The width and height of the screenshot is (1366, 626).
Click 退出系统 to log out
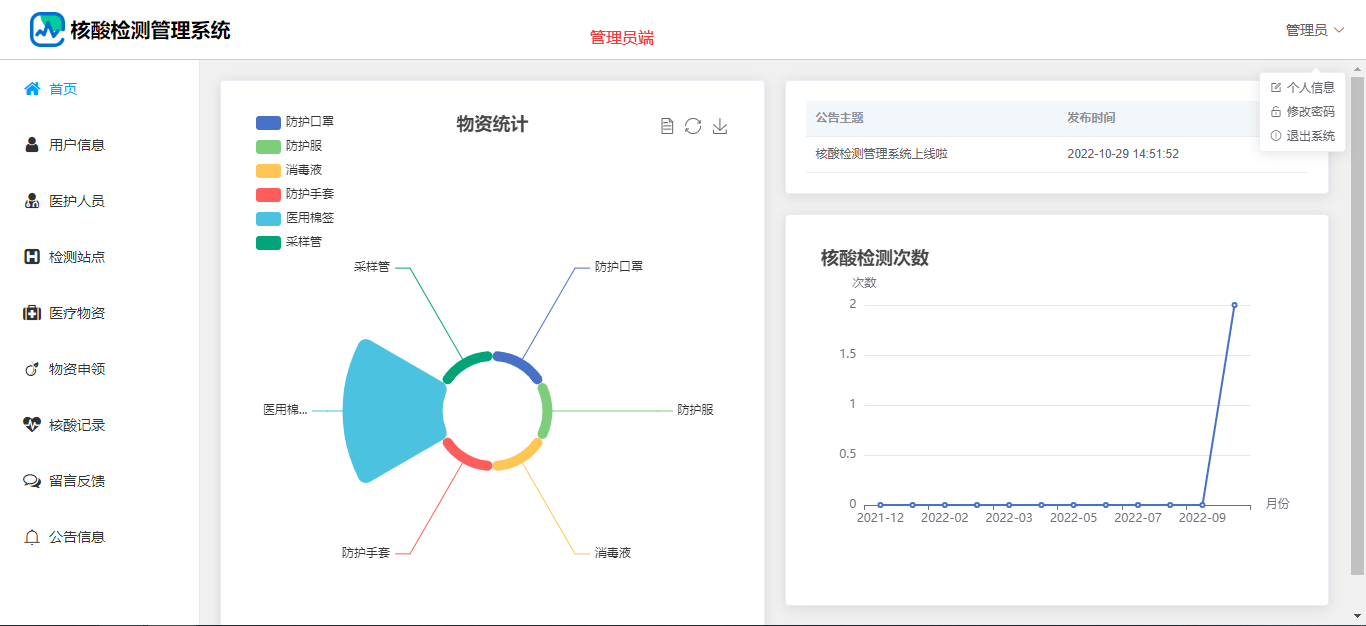(x=1310, y=136)
